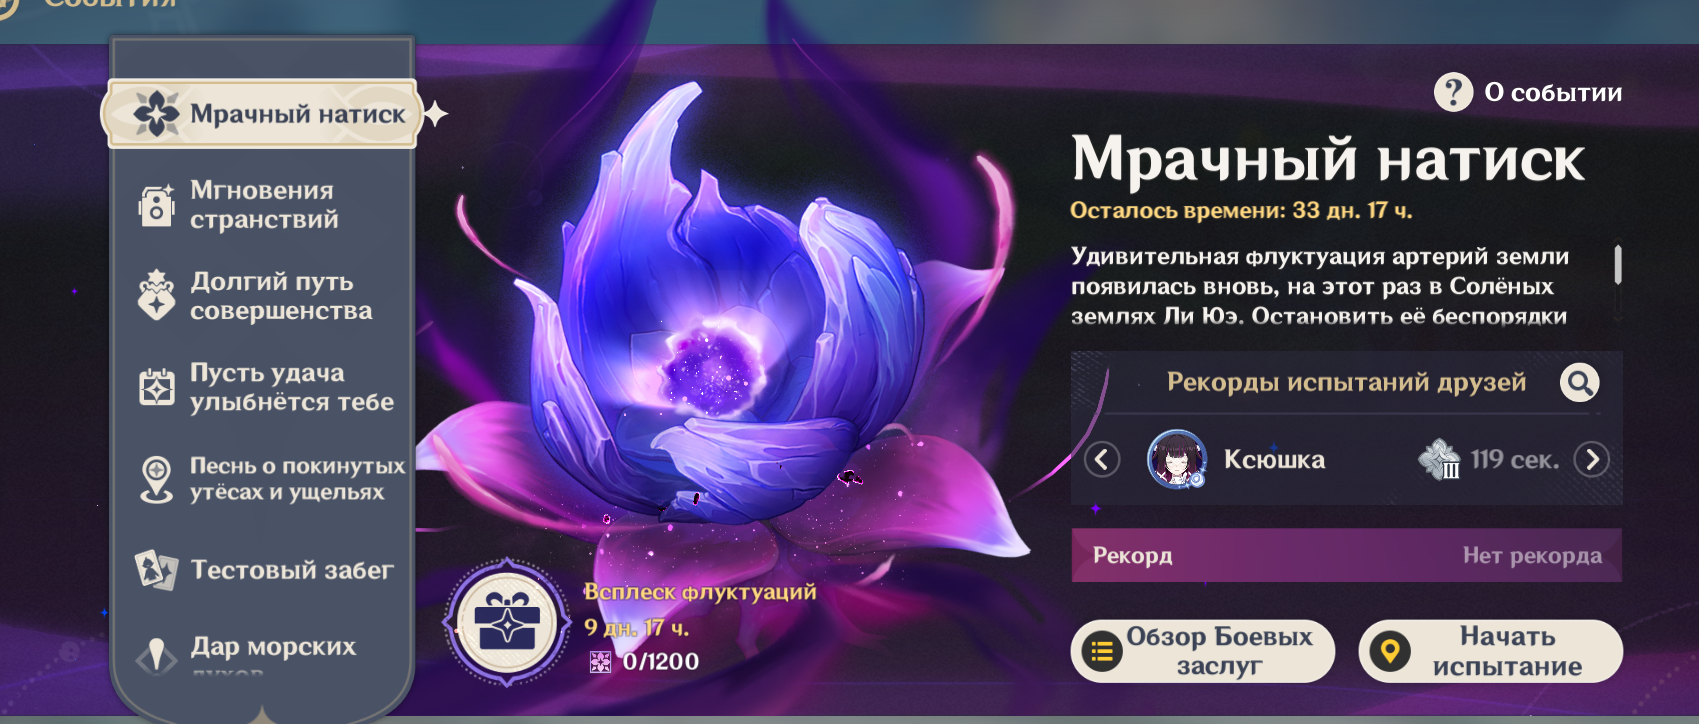Click the Рекорд row showing Нет рекорда
Screen dimensions: 1699x724
(1347, 555)
